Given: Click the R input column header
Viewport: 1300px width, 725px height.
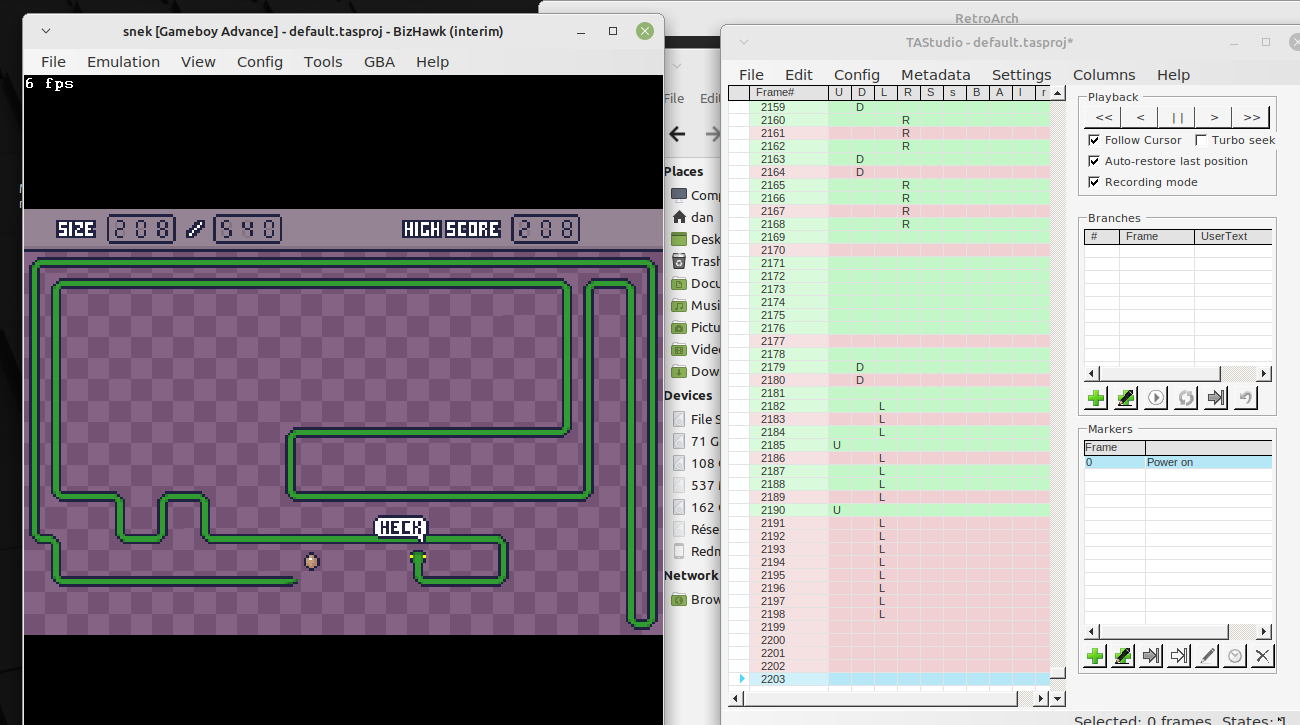Looking at the screenshot, I should tap(907, 93).
